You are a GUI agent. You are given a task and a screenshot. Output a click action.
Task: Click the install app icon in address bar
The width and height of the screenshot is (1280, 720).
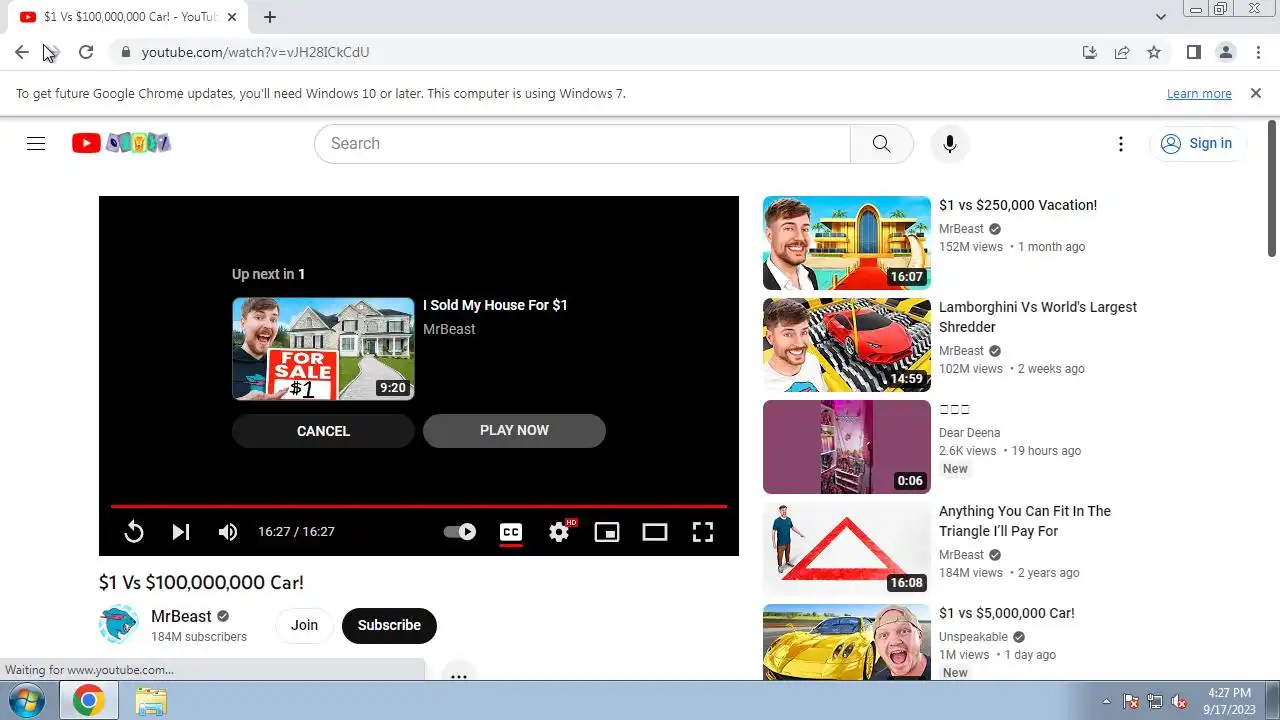click(1090, 52)
